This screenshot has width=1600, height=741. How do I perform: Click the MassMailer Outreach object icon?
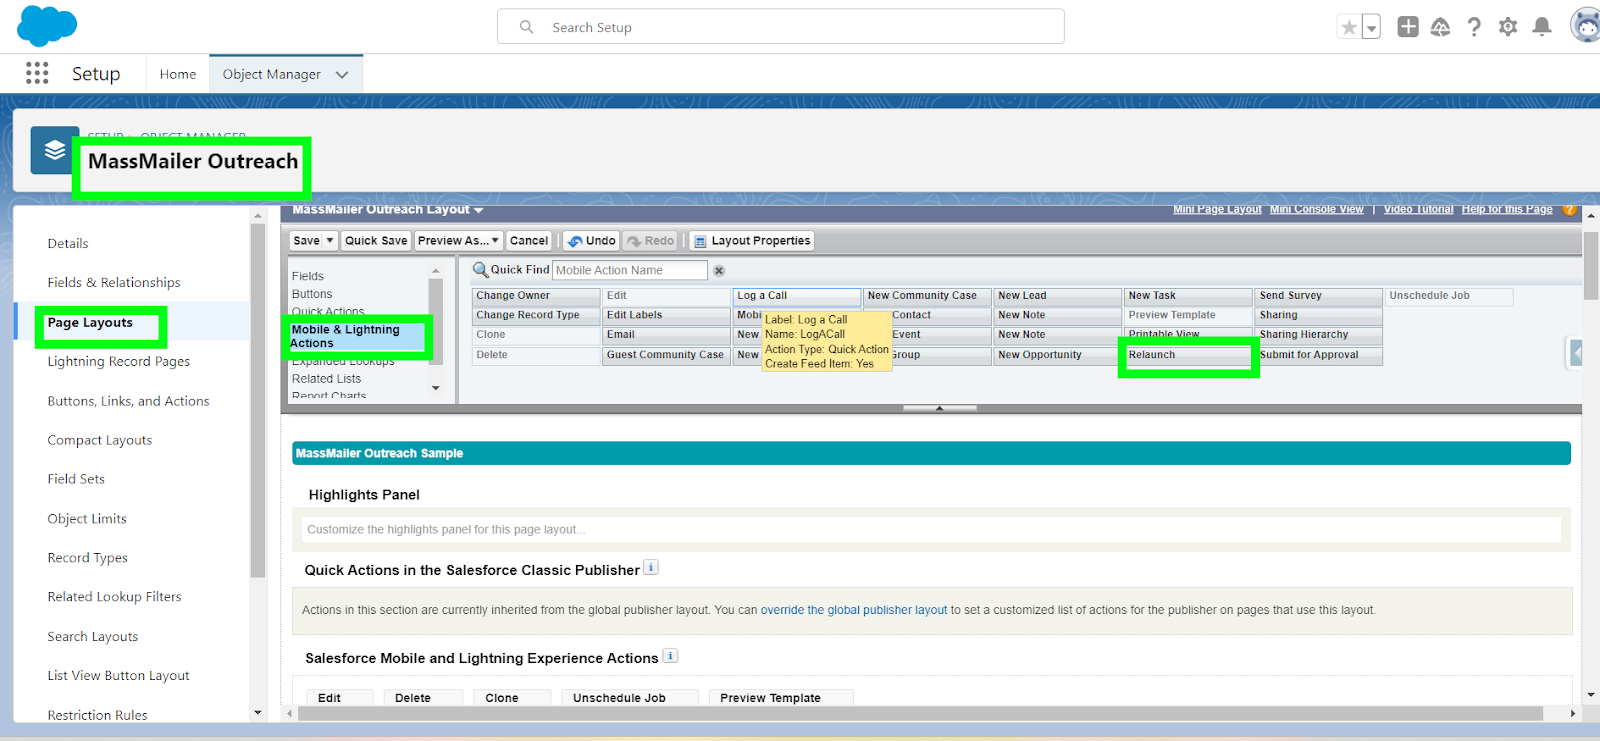(54, 150)
